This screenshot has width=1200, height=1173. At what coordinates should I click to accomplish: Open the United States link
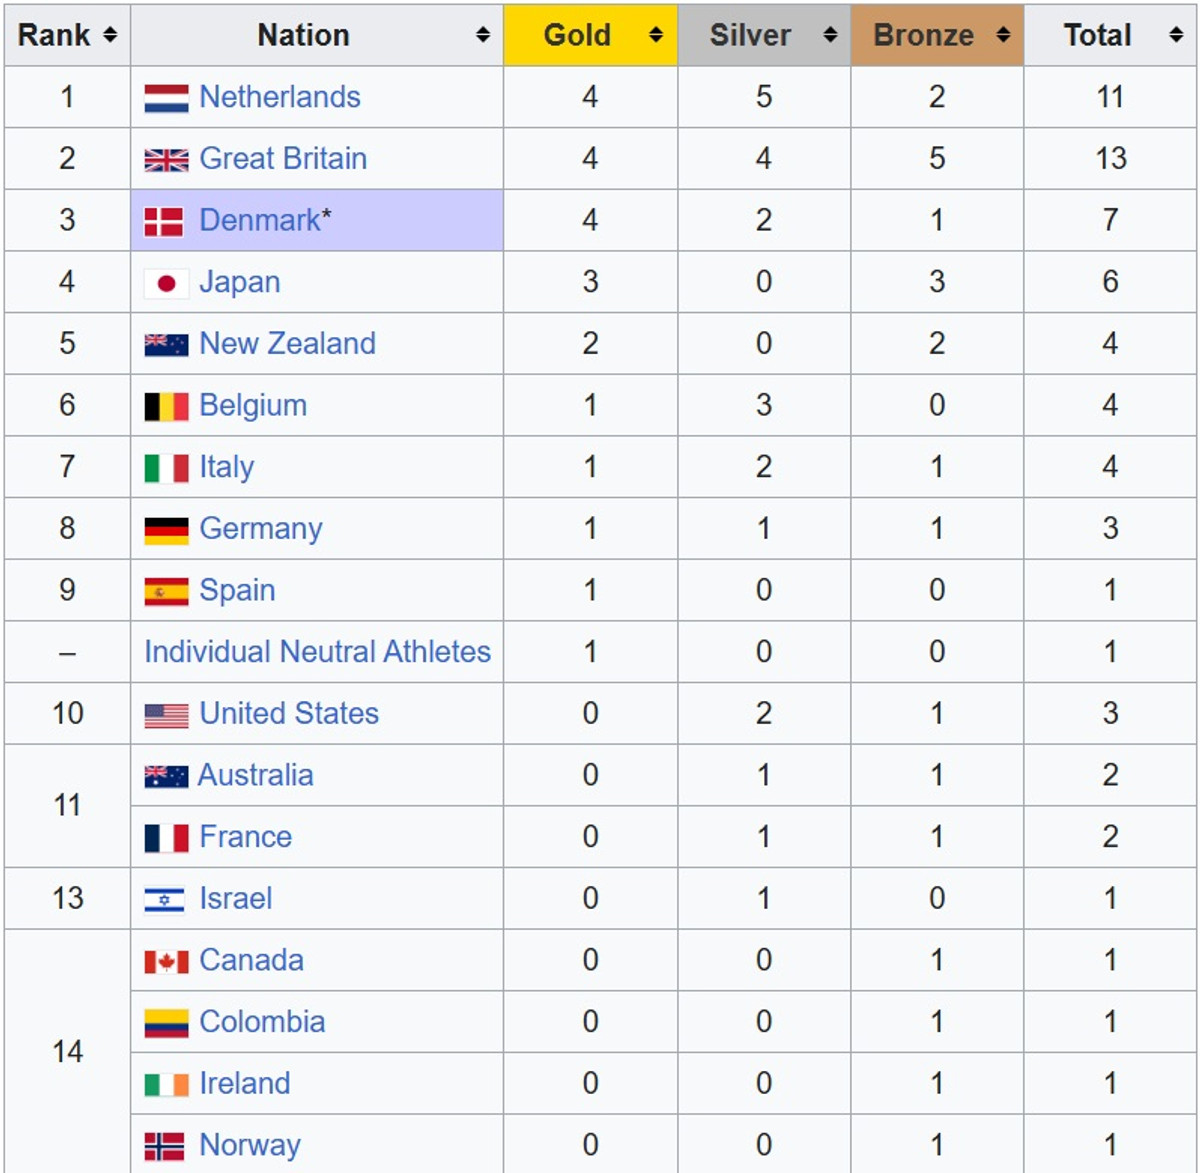[x=289, y=714]
